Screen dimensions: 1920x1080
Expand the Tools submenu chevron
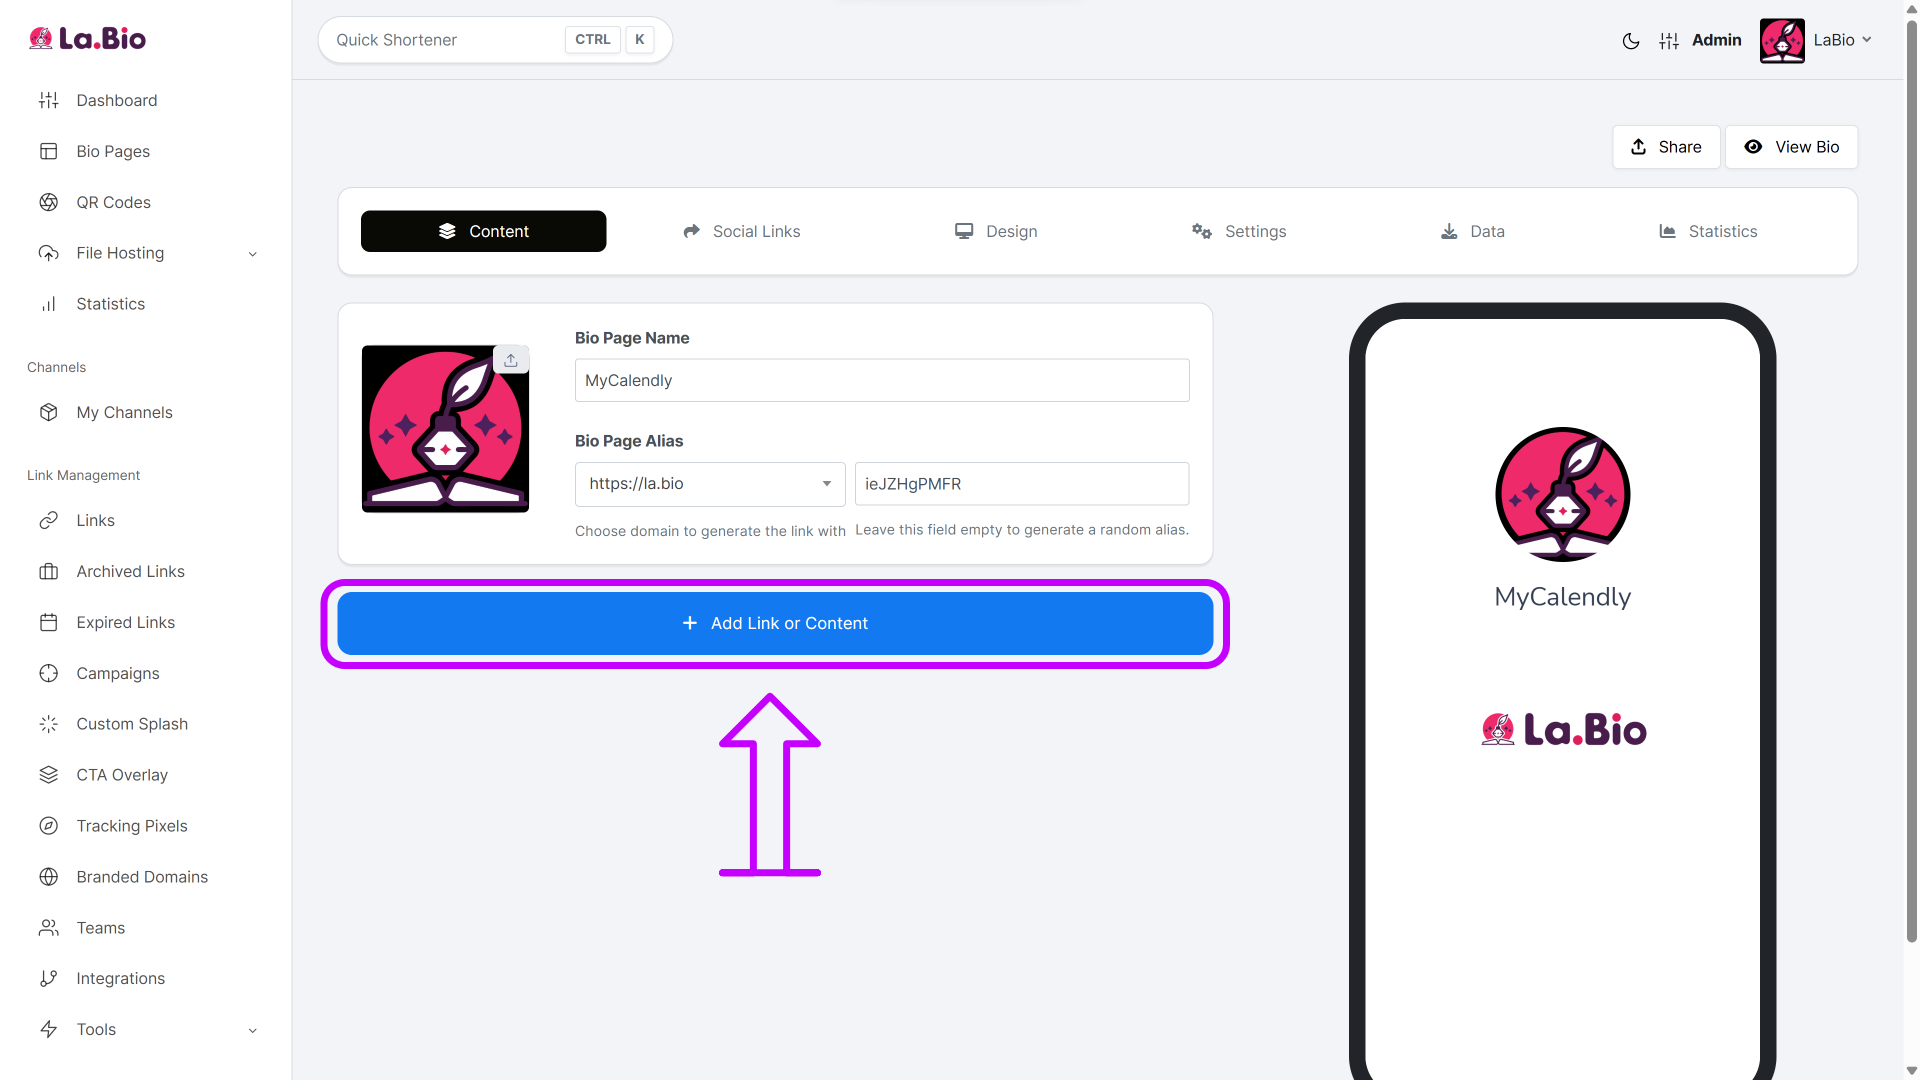(253, 1030)
